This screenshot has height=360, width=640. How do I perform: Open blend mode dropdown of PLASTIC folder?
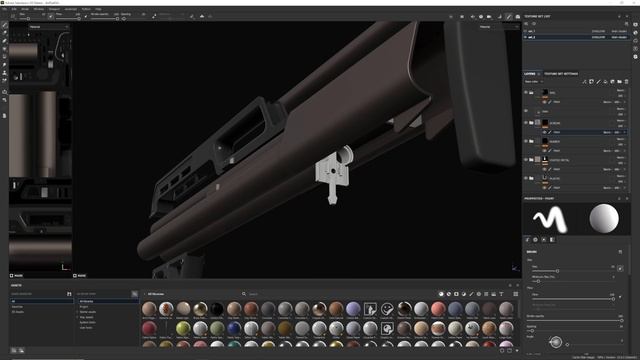621,176
